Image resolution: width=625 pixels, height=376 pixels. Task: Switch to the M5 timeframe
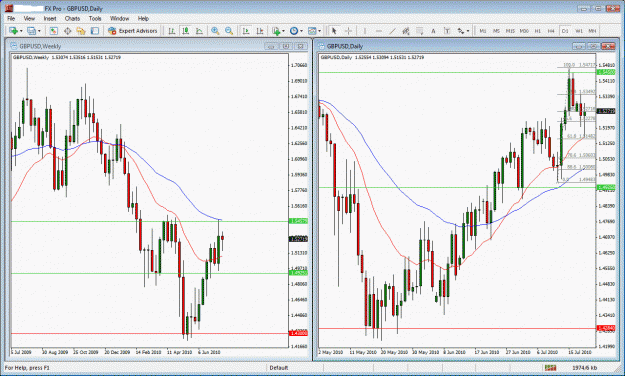[496, 31]
